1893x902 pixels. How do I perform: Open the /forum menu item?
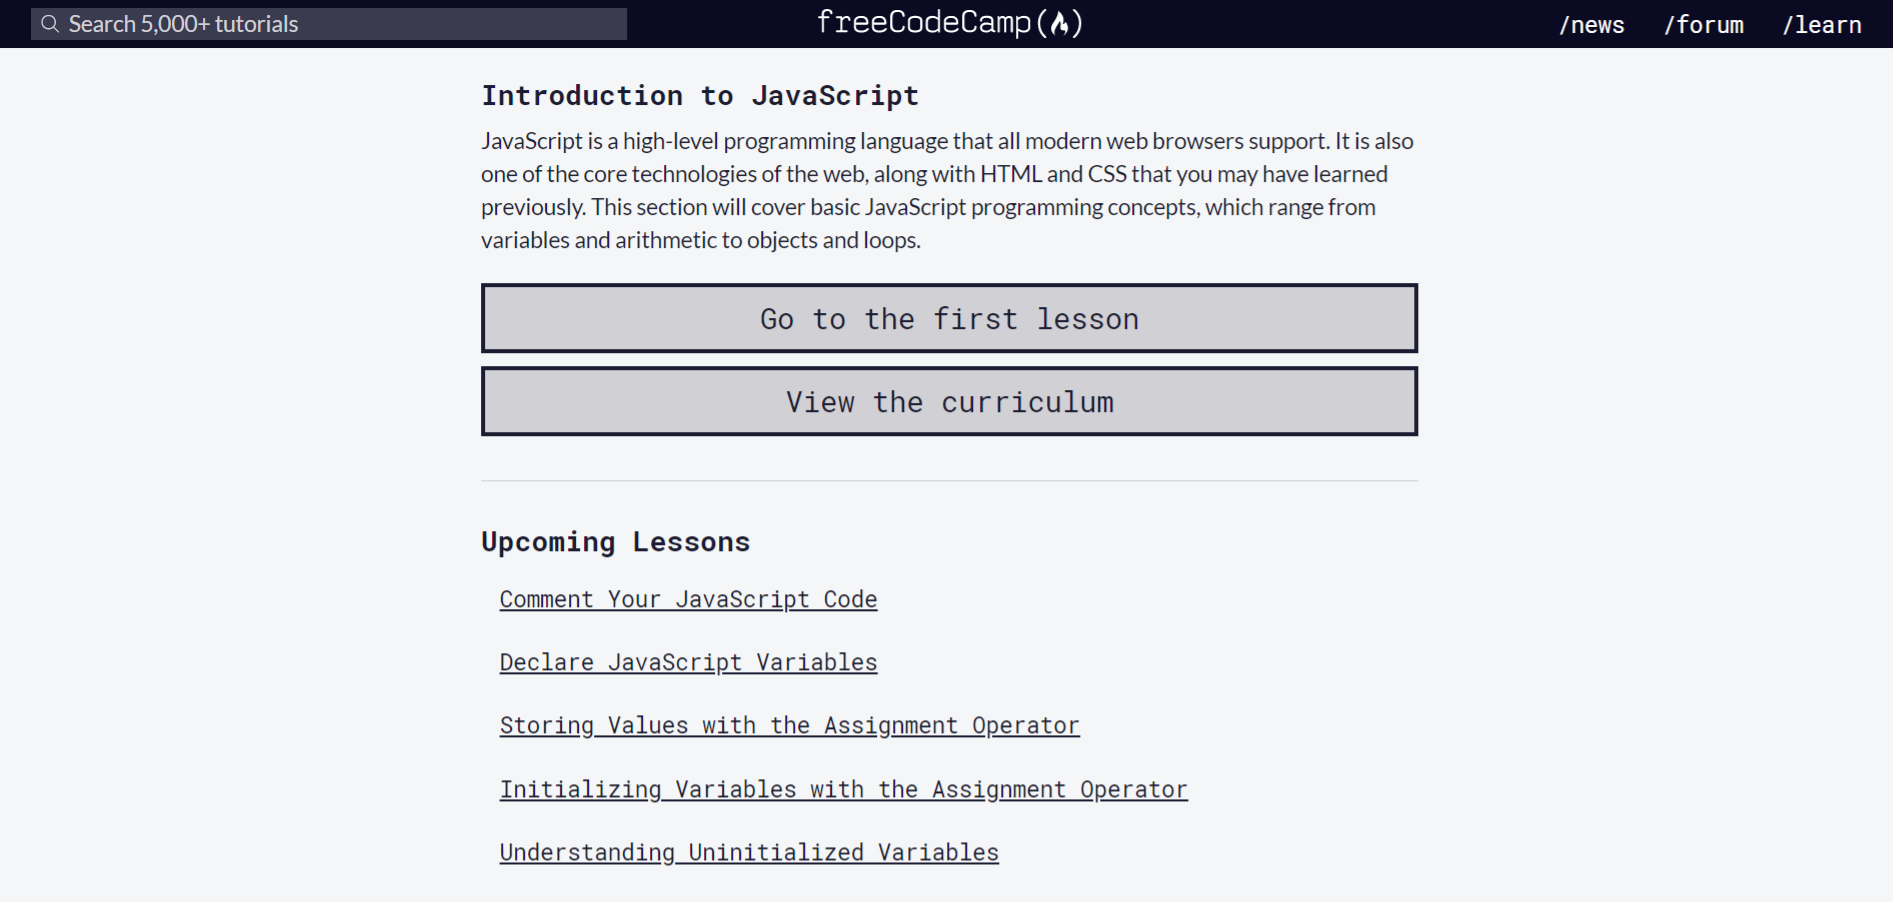click(x=1703, y=25)
